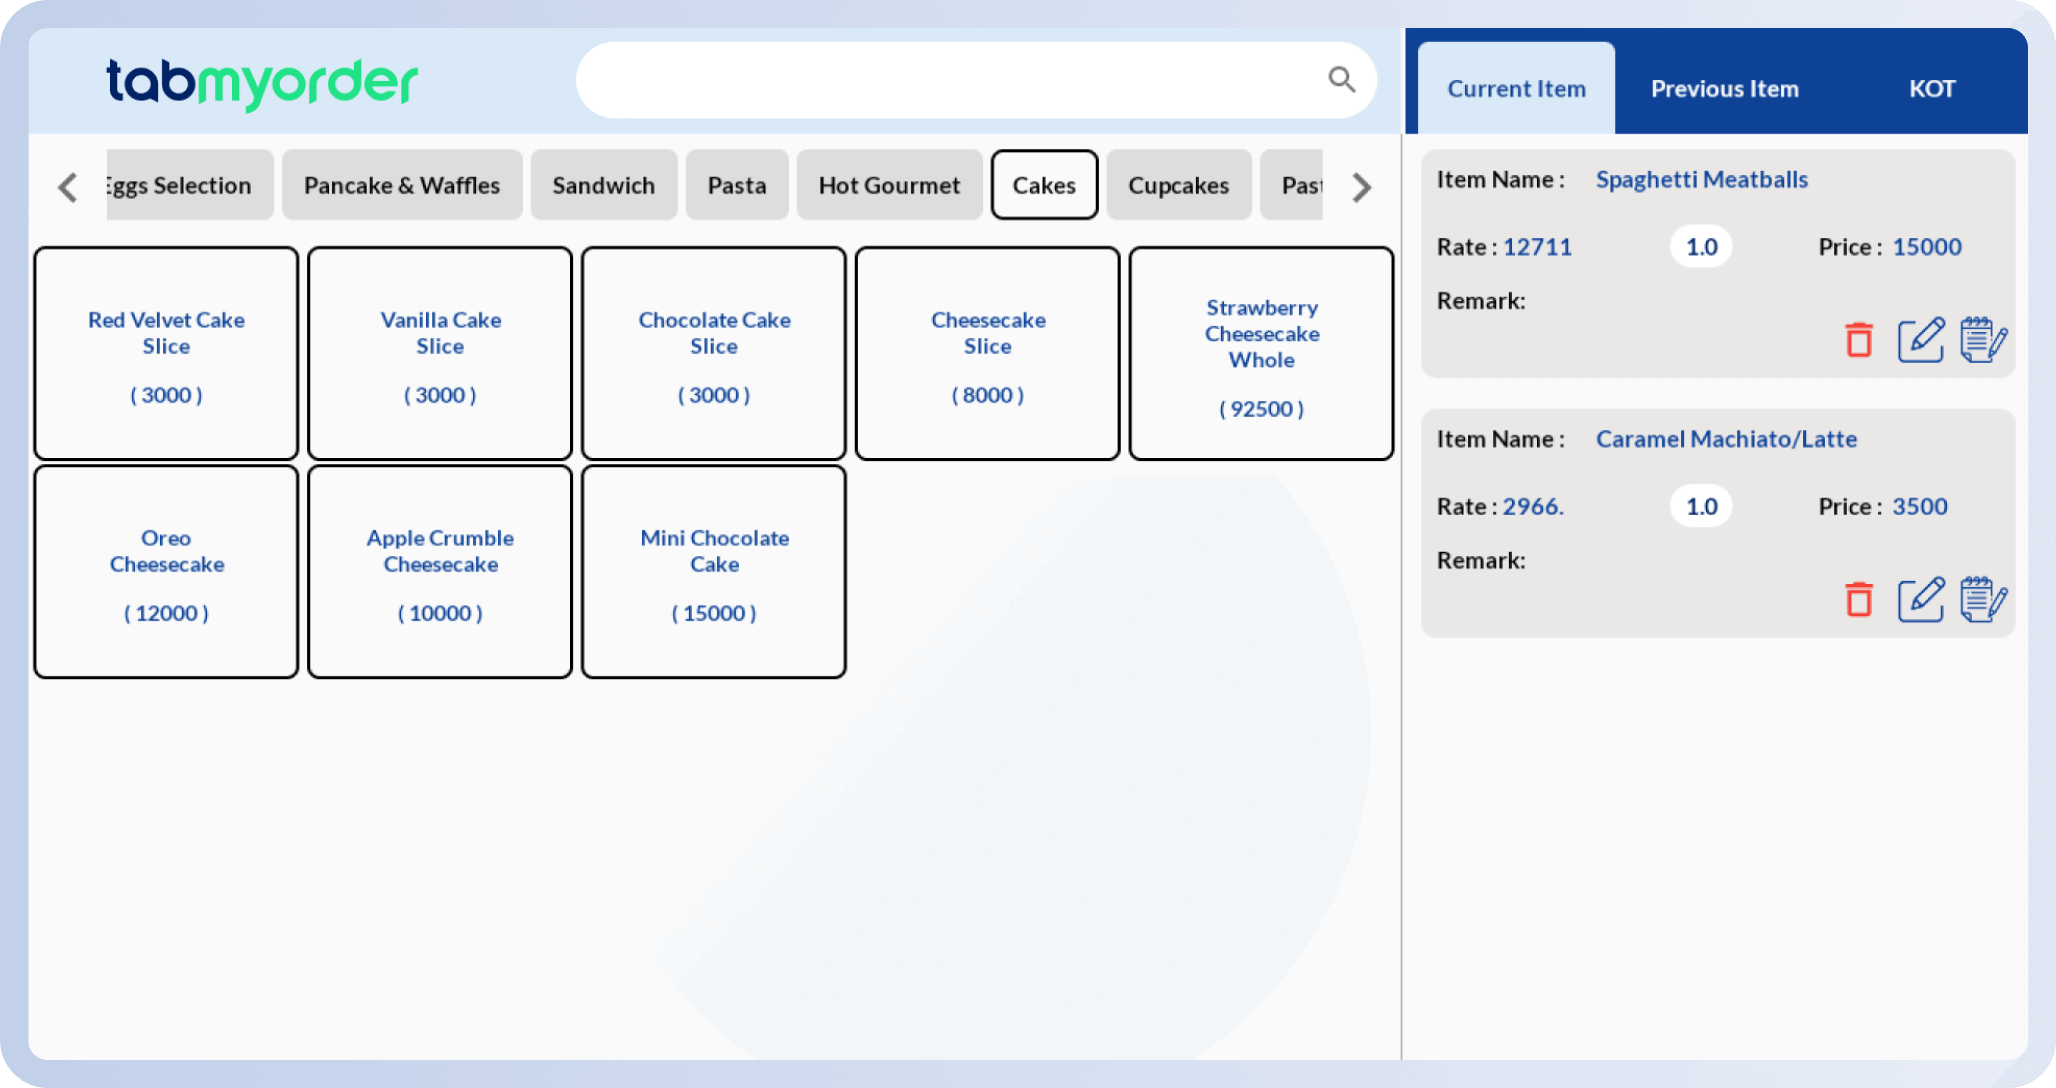Open the Hot Gourmet category
Screen dimensions: 2056x1088
(x=888, y=185)
